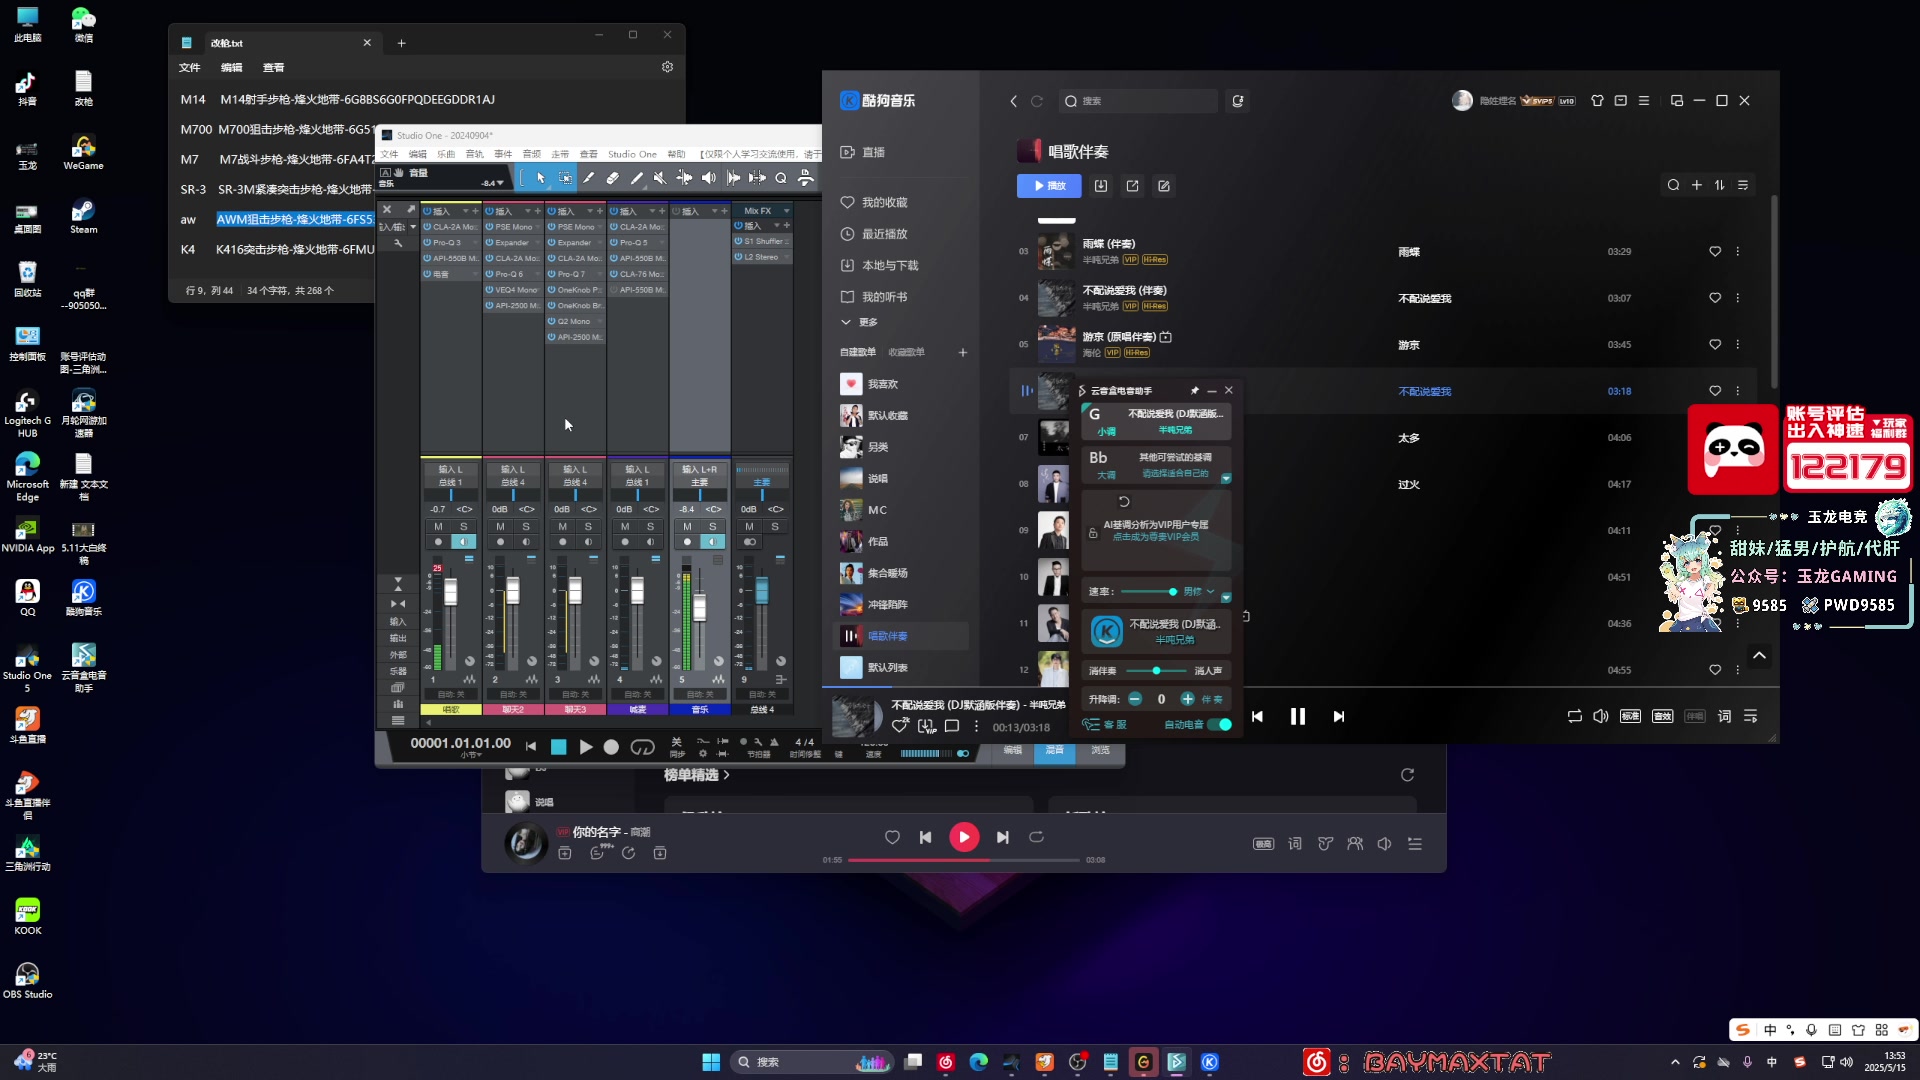Click blue 播放 button in KuGou playlist
This screenshot has height=1080, width=1920.
point(1049,186)
